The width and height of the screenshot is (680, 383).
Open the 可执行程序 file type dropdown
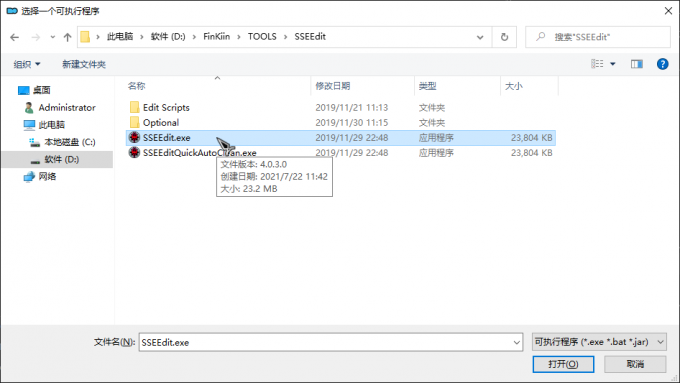point(599,342)
